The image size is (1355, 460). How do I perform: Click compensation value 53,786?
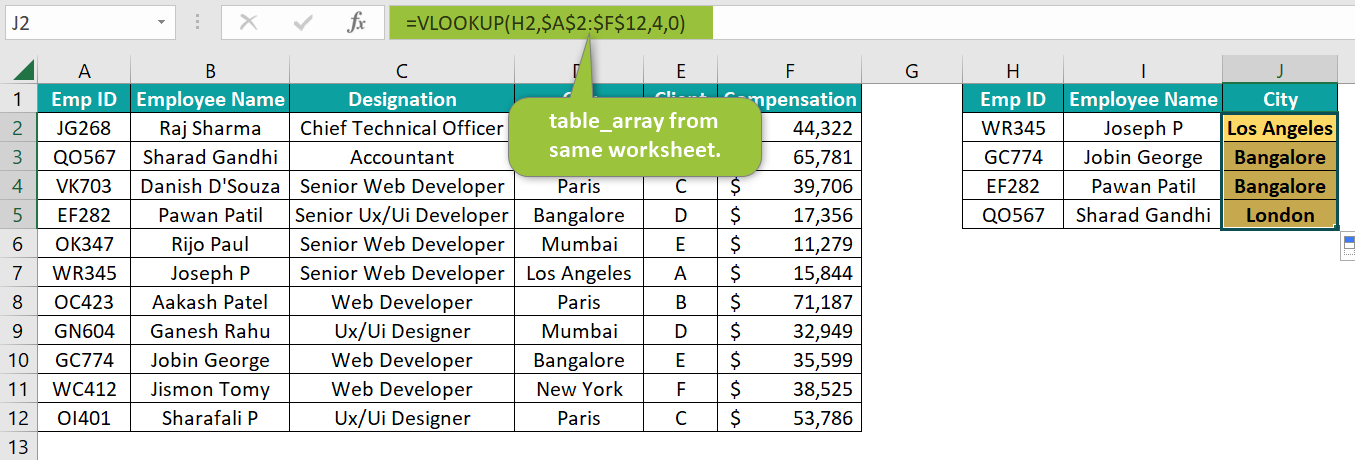pyautogui.click(x=789, y=418)
